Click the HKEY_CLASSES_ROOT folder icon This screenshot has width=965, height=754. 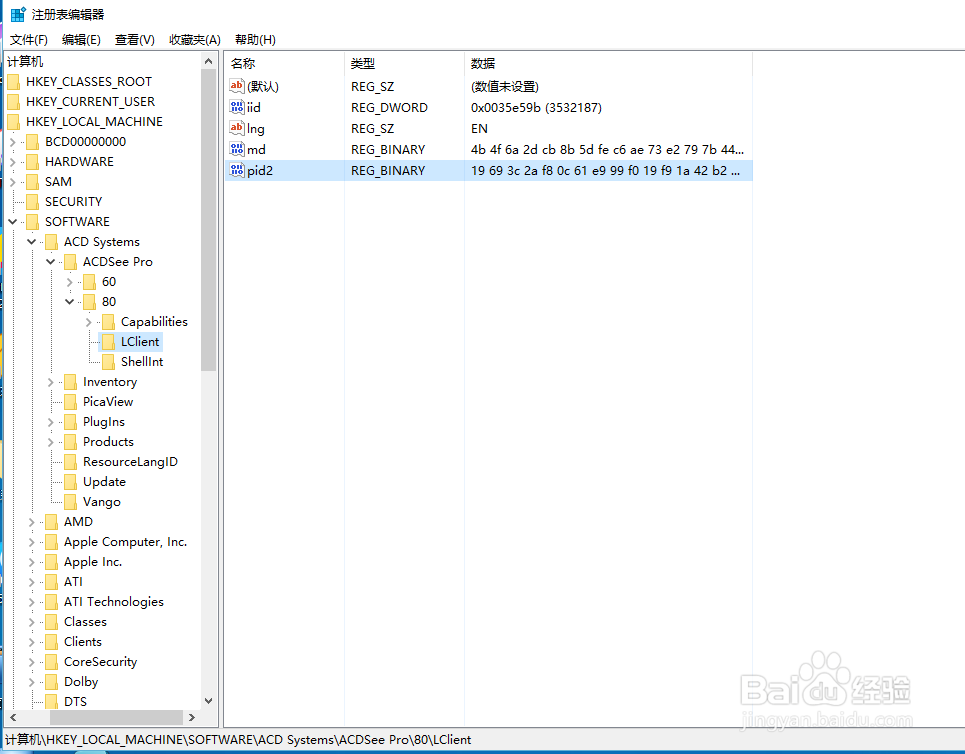click(x=14, y=82)
